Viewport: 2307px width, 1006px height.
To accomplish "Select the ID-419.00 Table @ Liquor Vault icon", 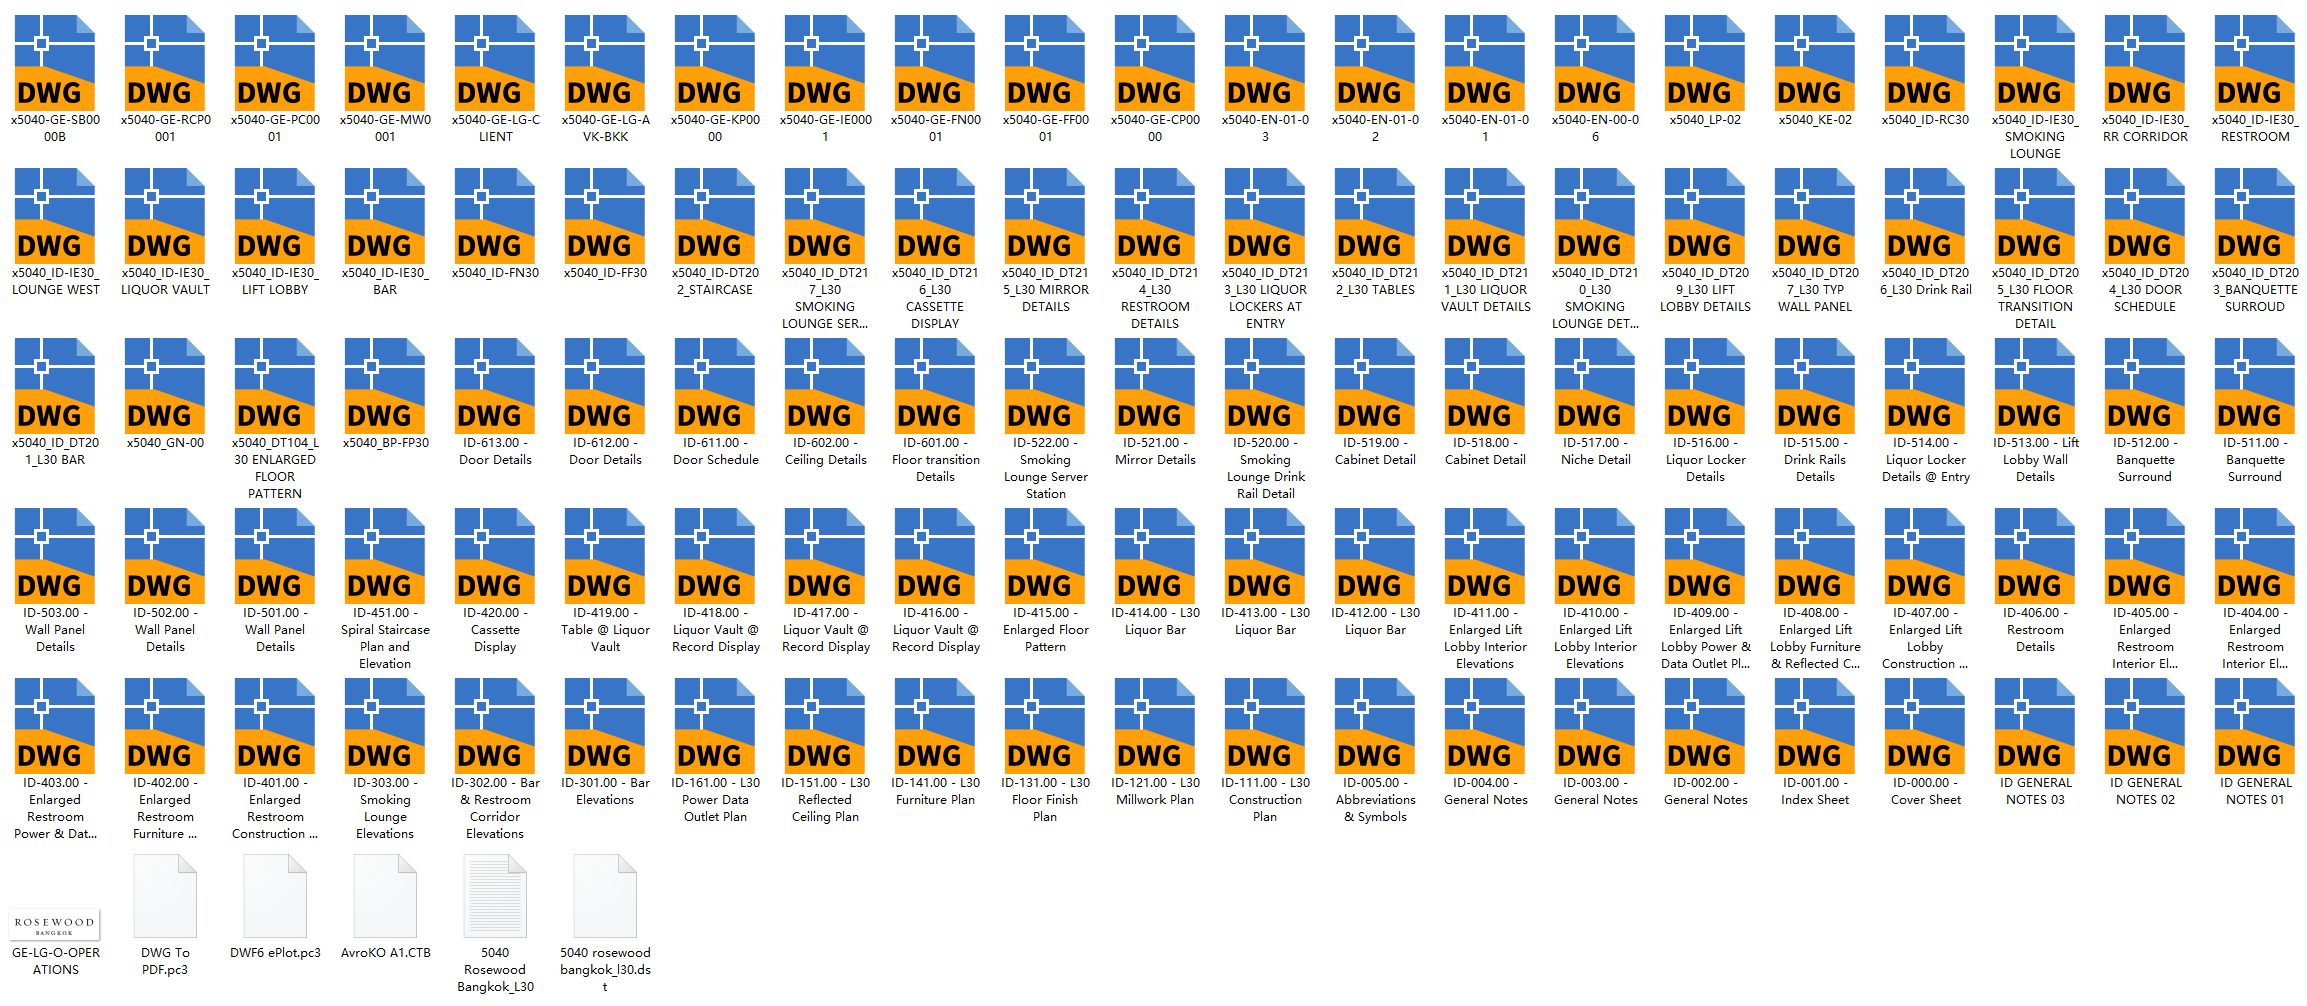I will click(605, 555).
